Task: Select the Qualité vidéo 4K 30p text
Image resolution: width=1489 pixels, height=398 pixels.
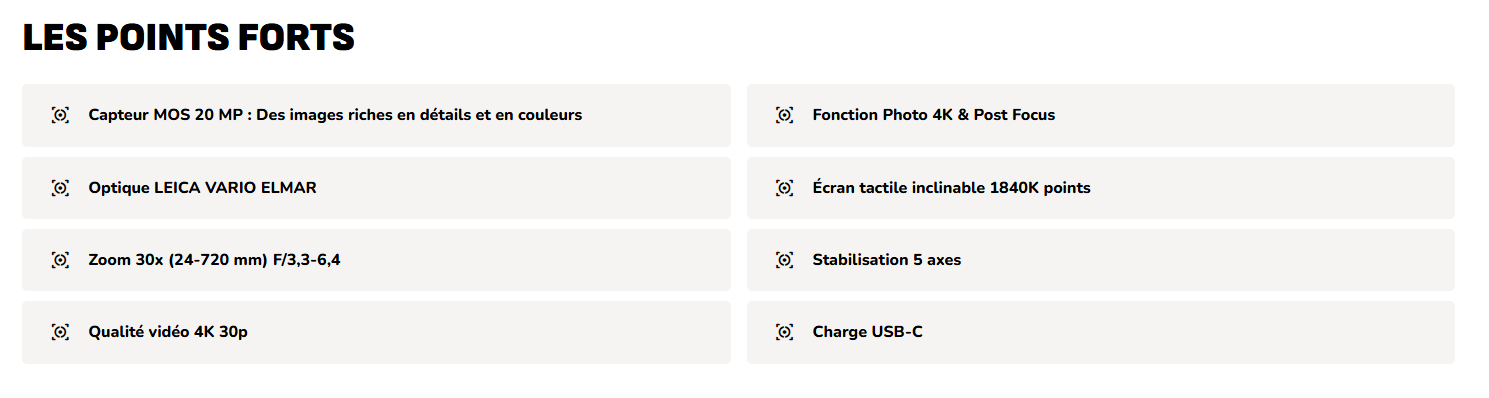Action: point(168,332)
